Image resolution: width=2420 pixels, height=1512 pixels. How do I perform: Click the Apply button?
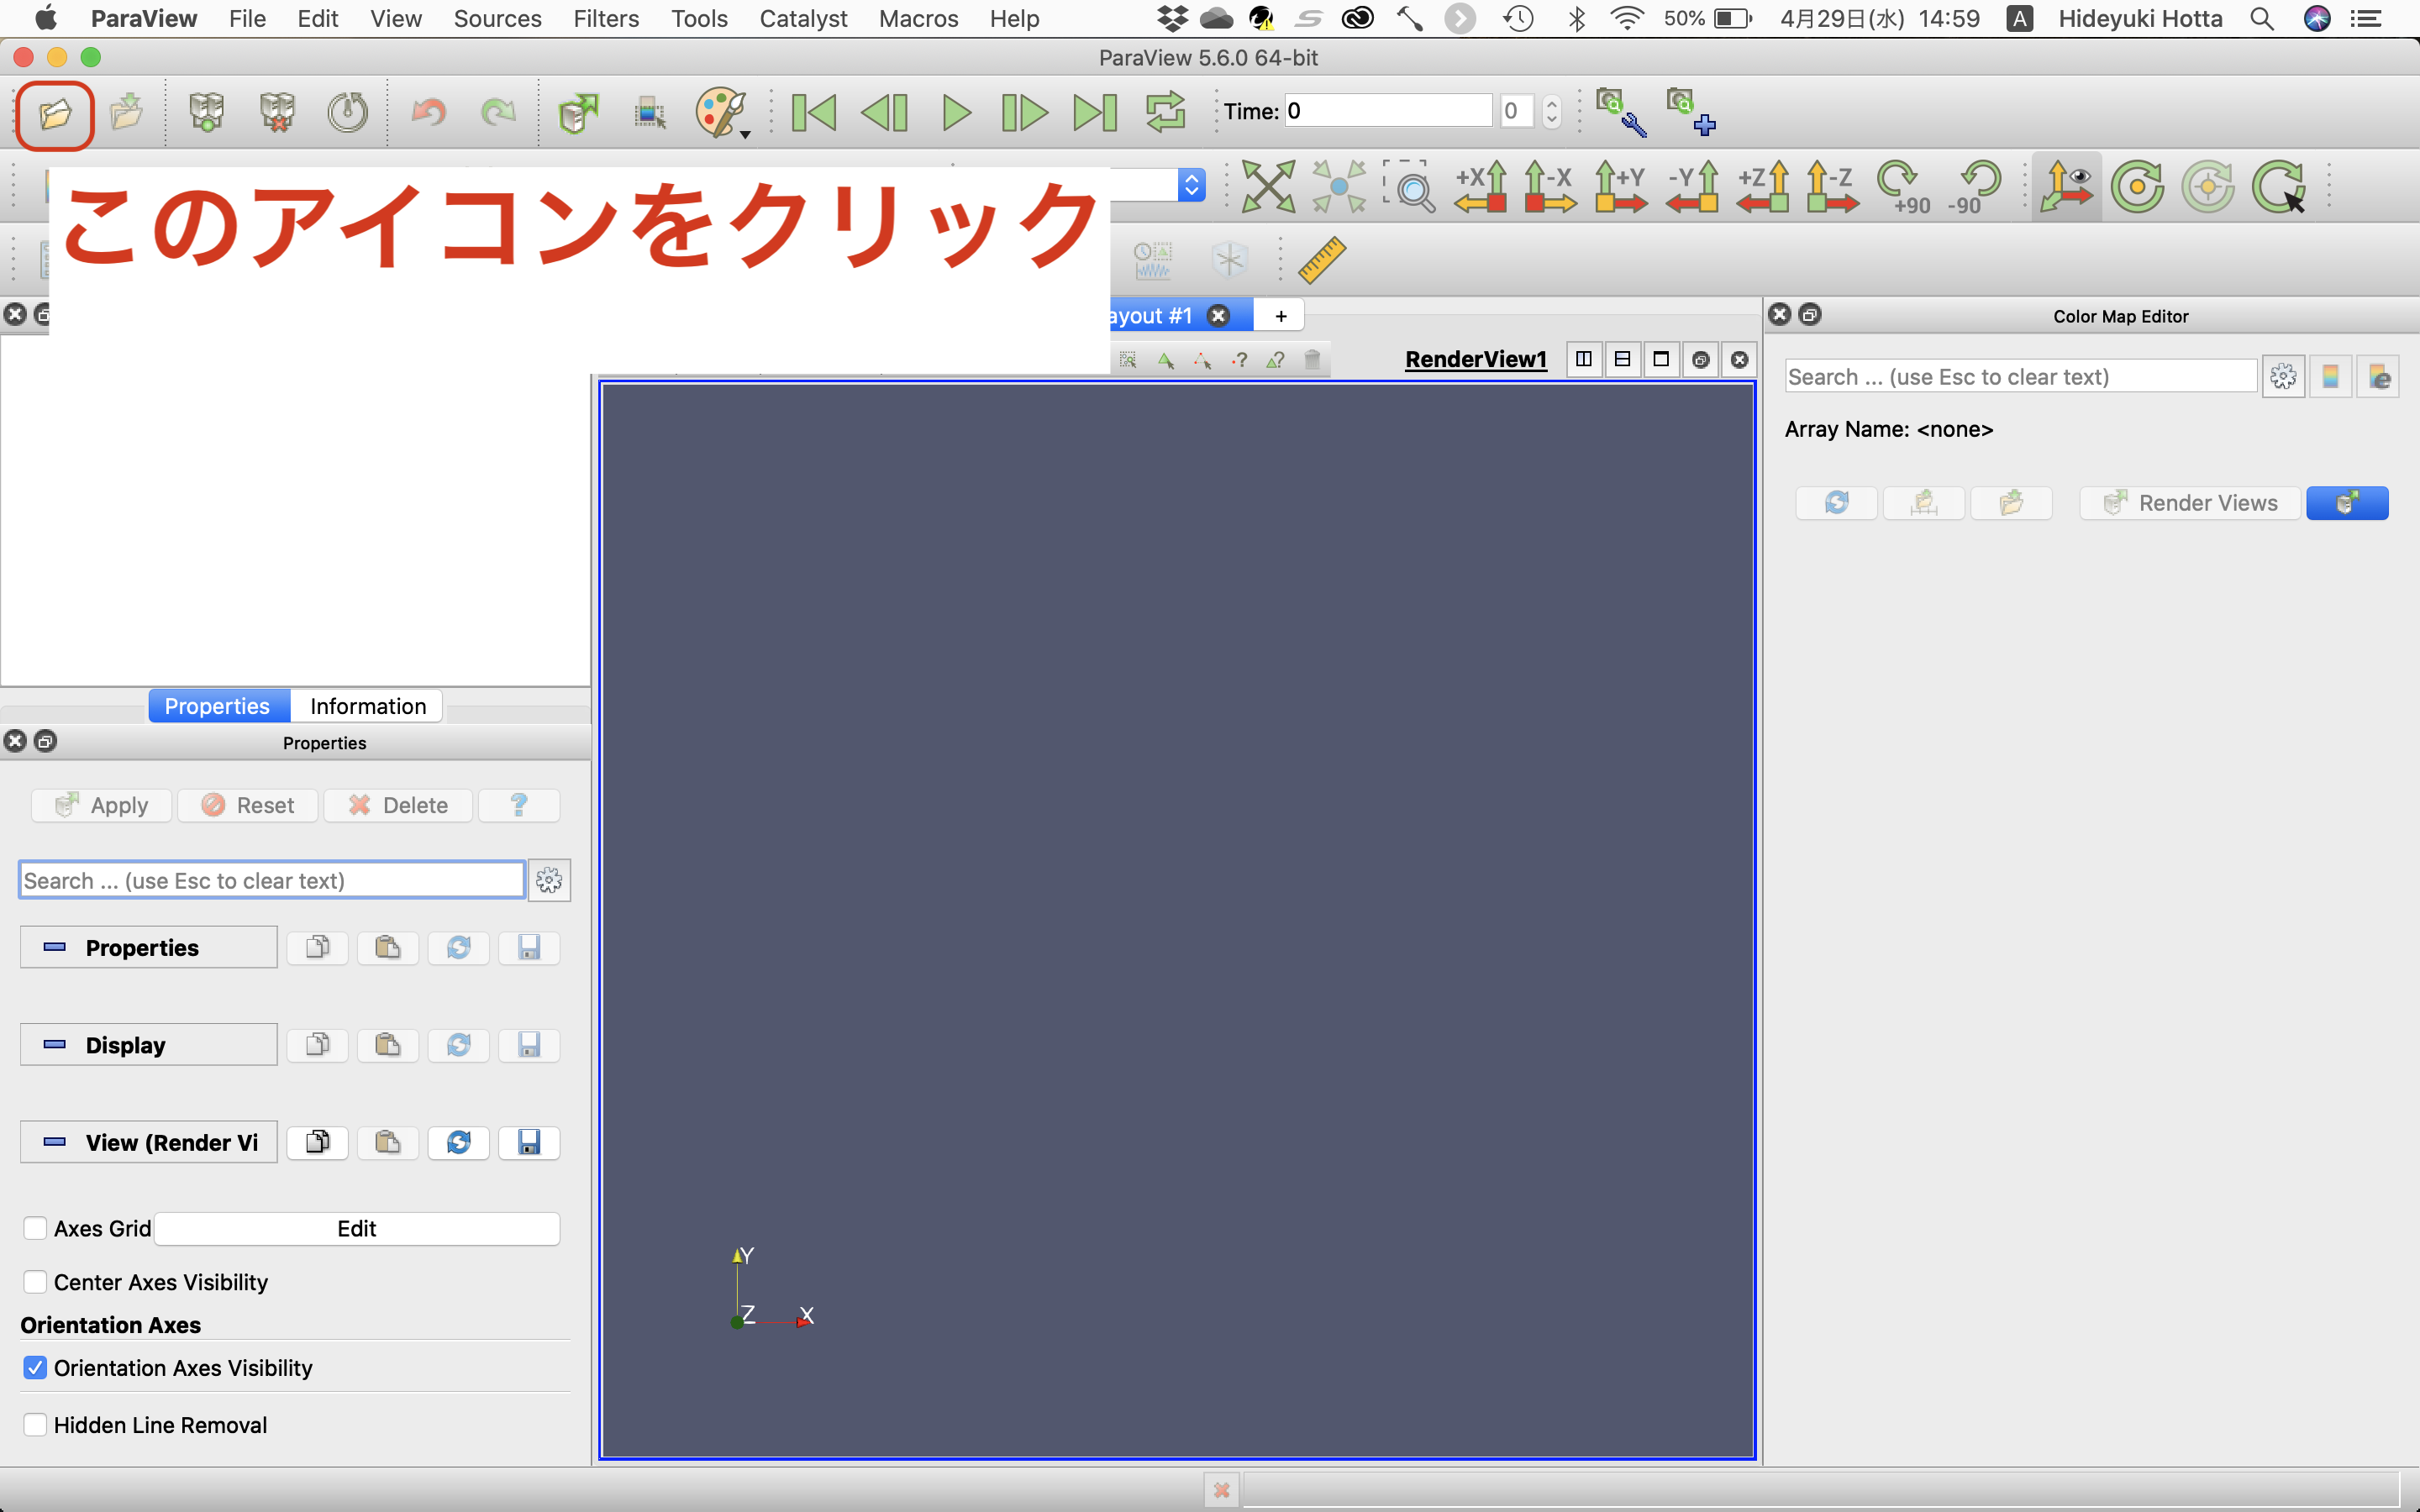[102, 805]
